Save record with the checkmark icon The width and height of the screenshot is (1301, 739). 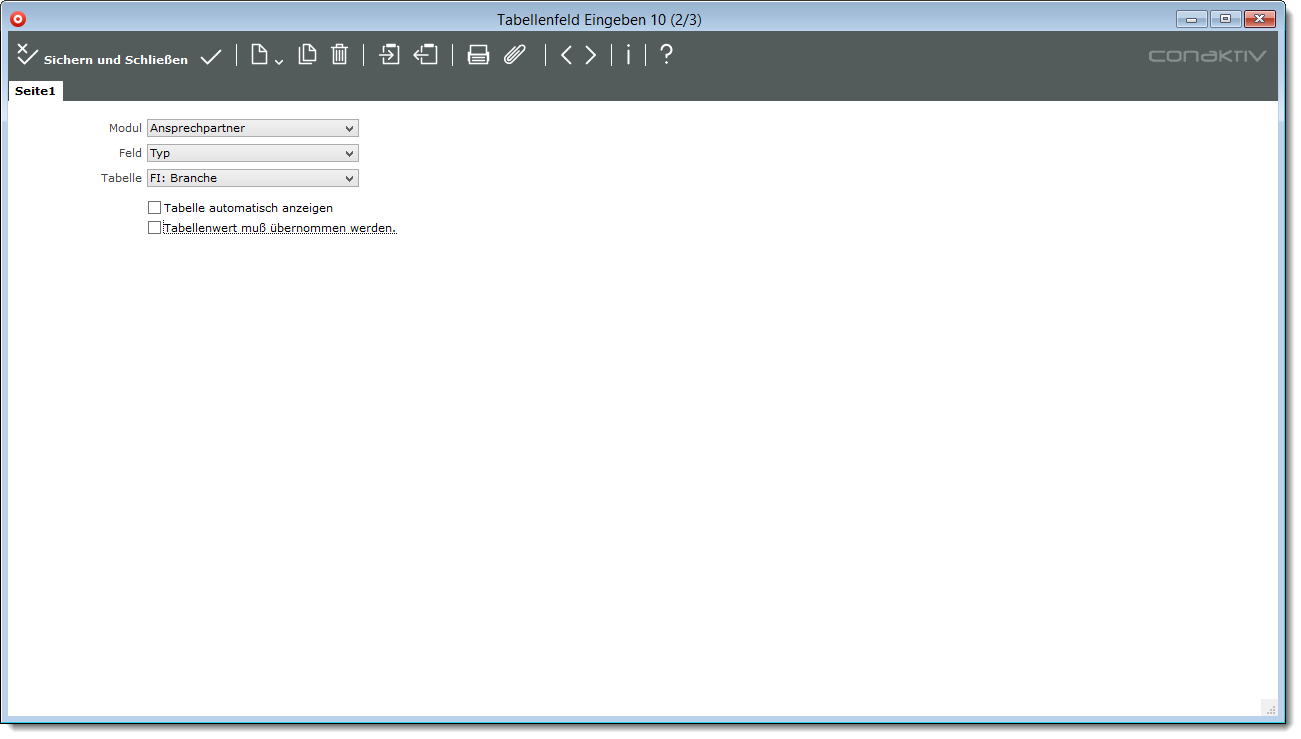pyautogui.click(x=210, y=57)
